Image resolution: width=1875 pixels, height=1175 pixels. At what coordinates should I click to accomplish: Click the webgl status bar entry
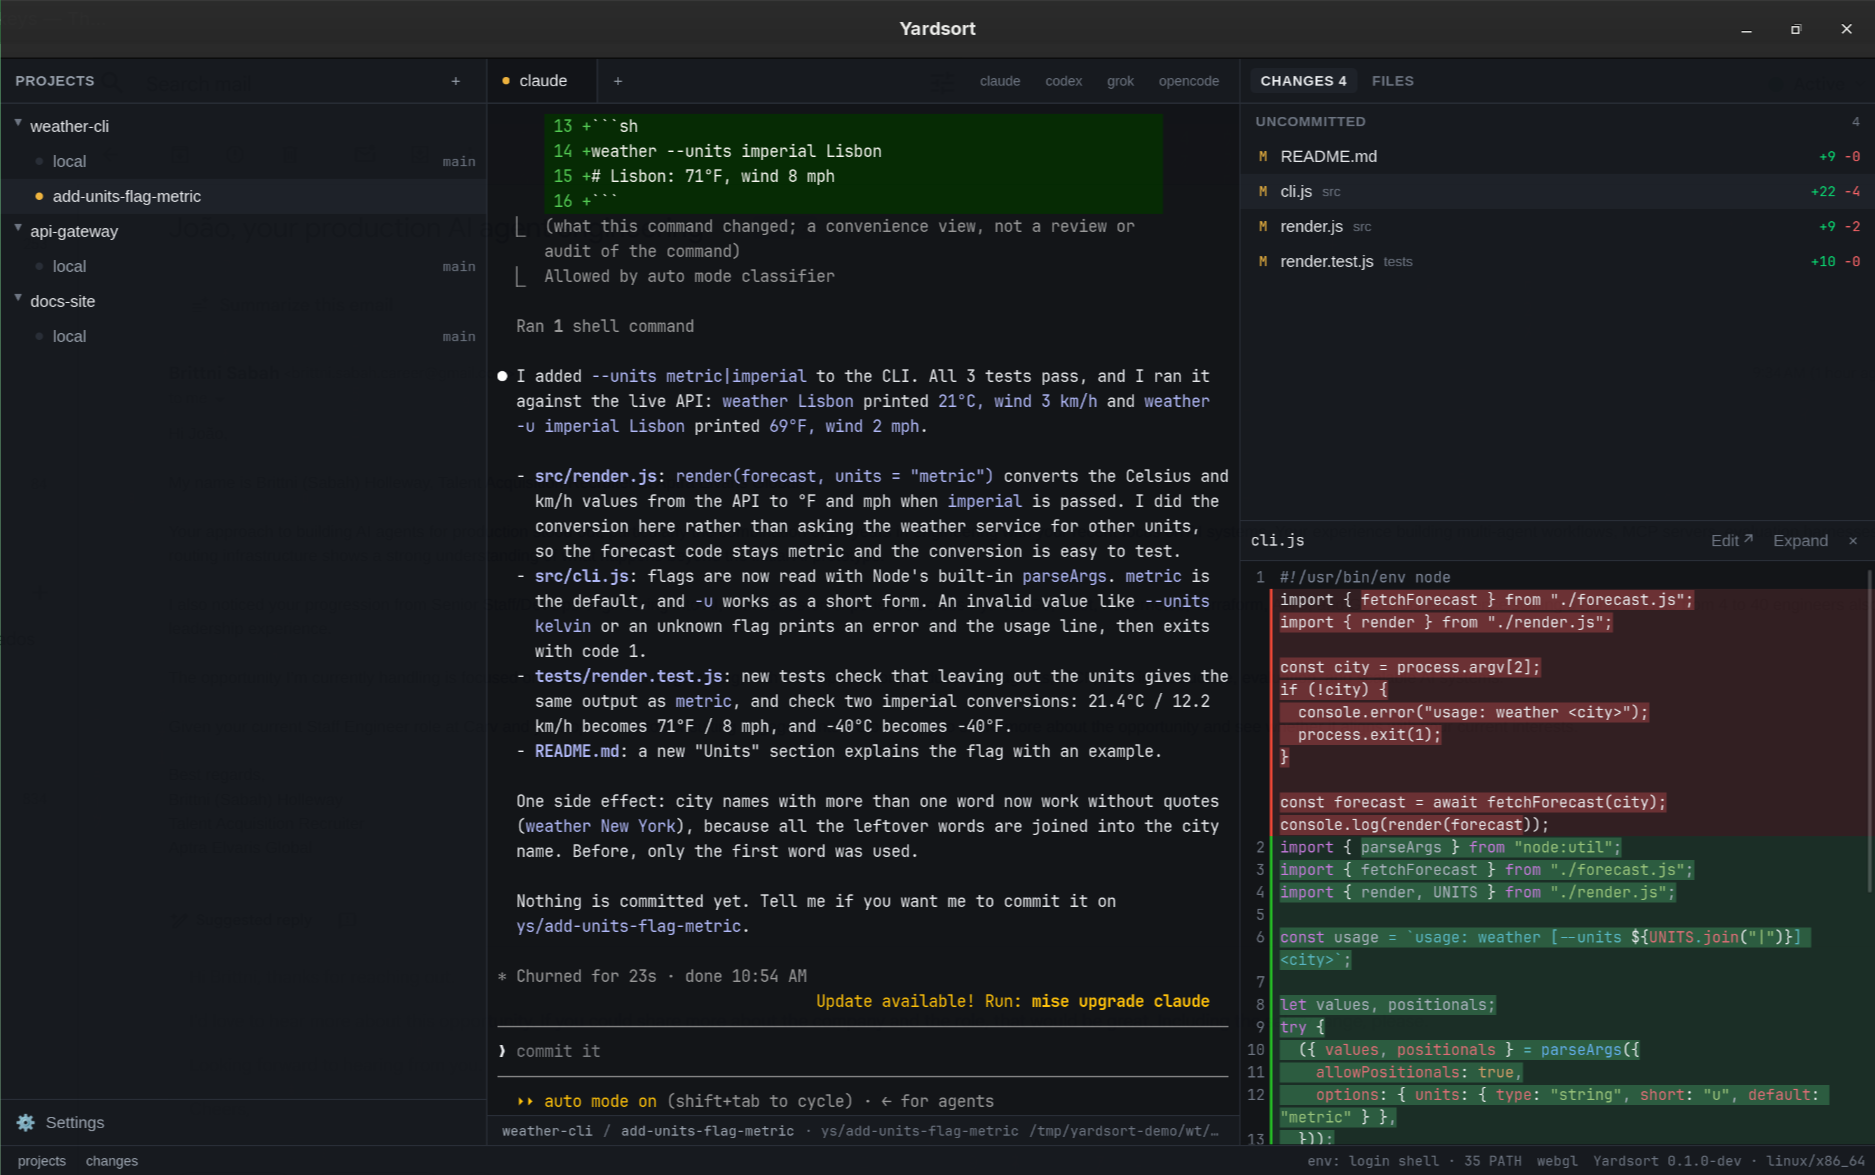click(1557, 1161)
